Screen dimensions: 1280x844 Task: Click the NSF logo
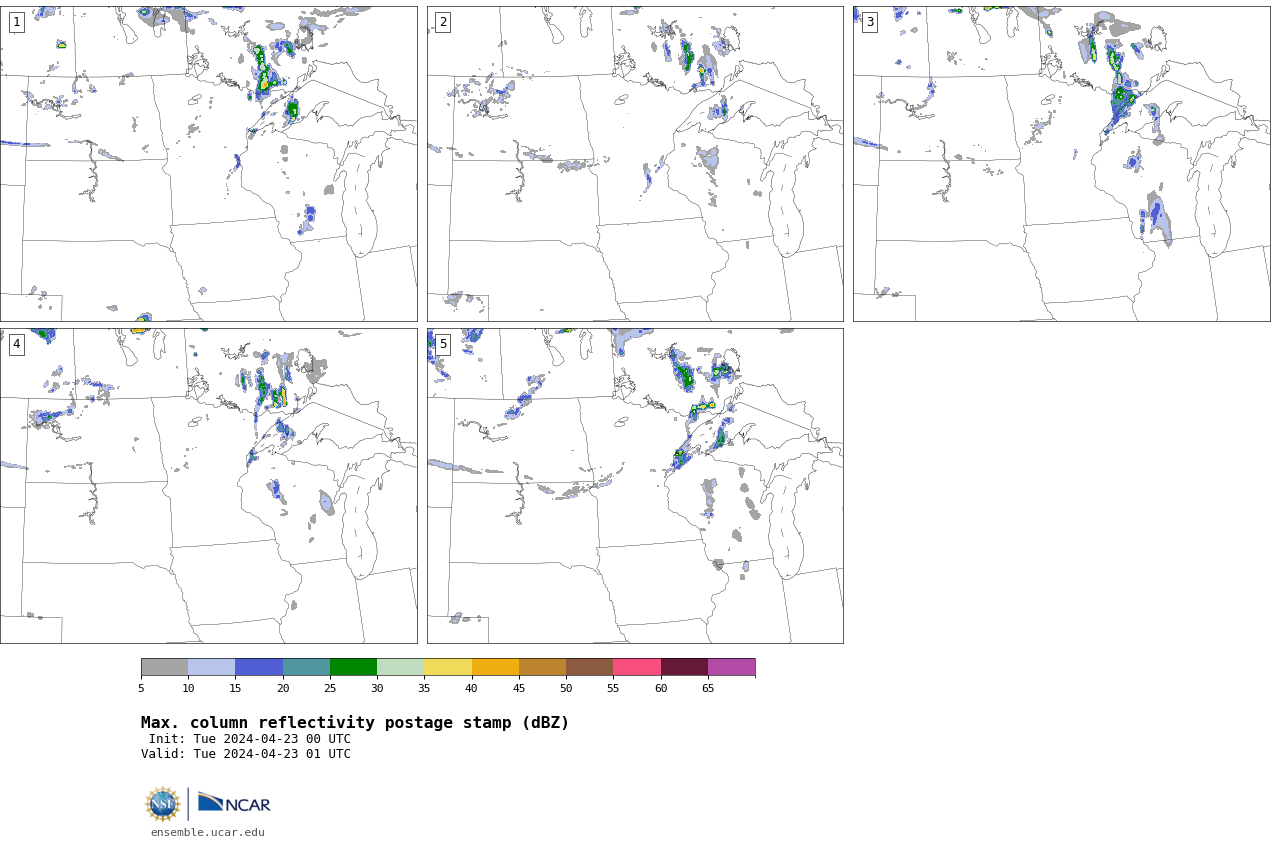pyautogui.click(x=163, y=804)
